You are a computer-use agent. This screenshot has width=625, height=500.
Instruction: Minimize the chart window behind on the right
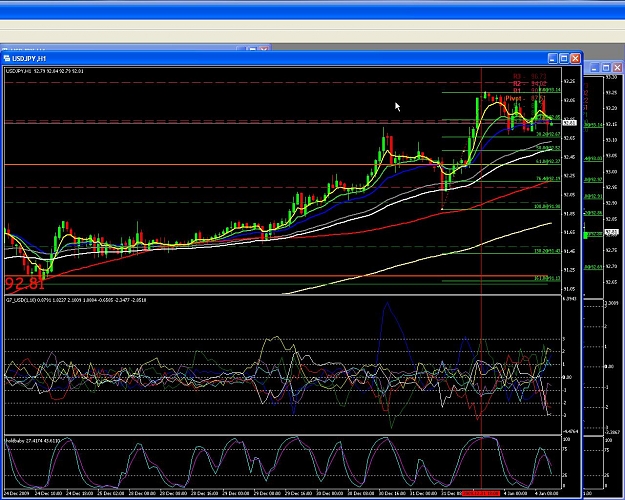click(594, 67)
